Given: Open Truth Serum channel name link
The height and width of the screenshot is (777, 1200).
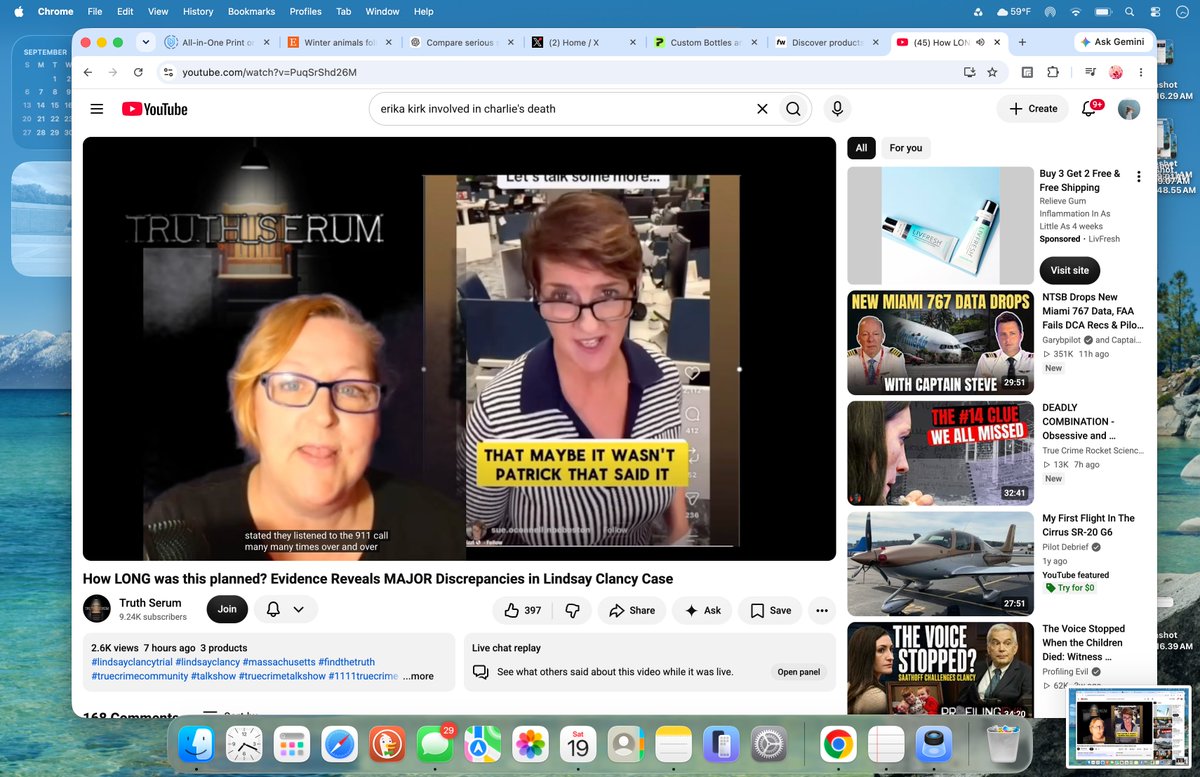Looking at the screenshot, I should 148,602.
